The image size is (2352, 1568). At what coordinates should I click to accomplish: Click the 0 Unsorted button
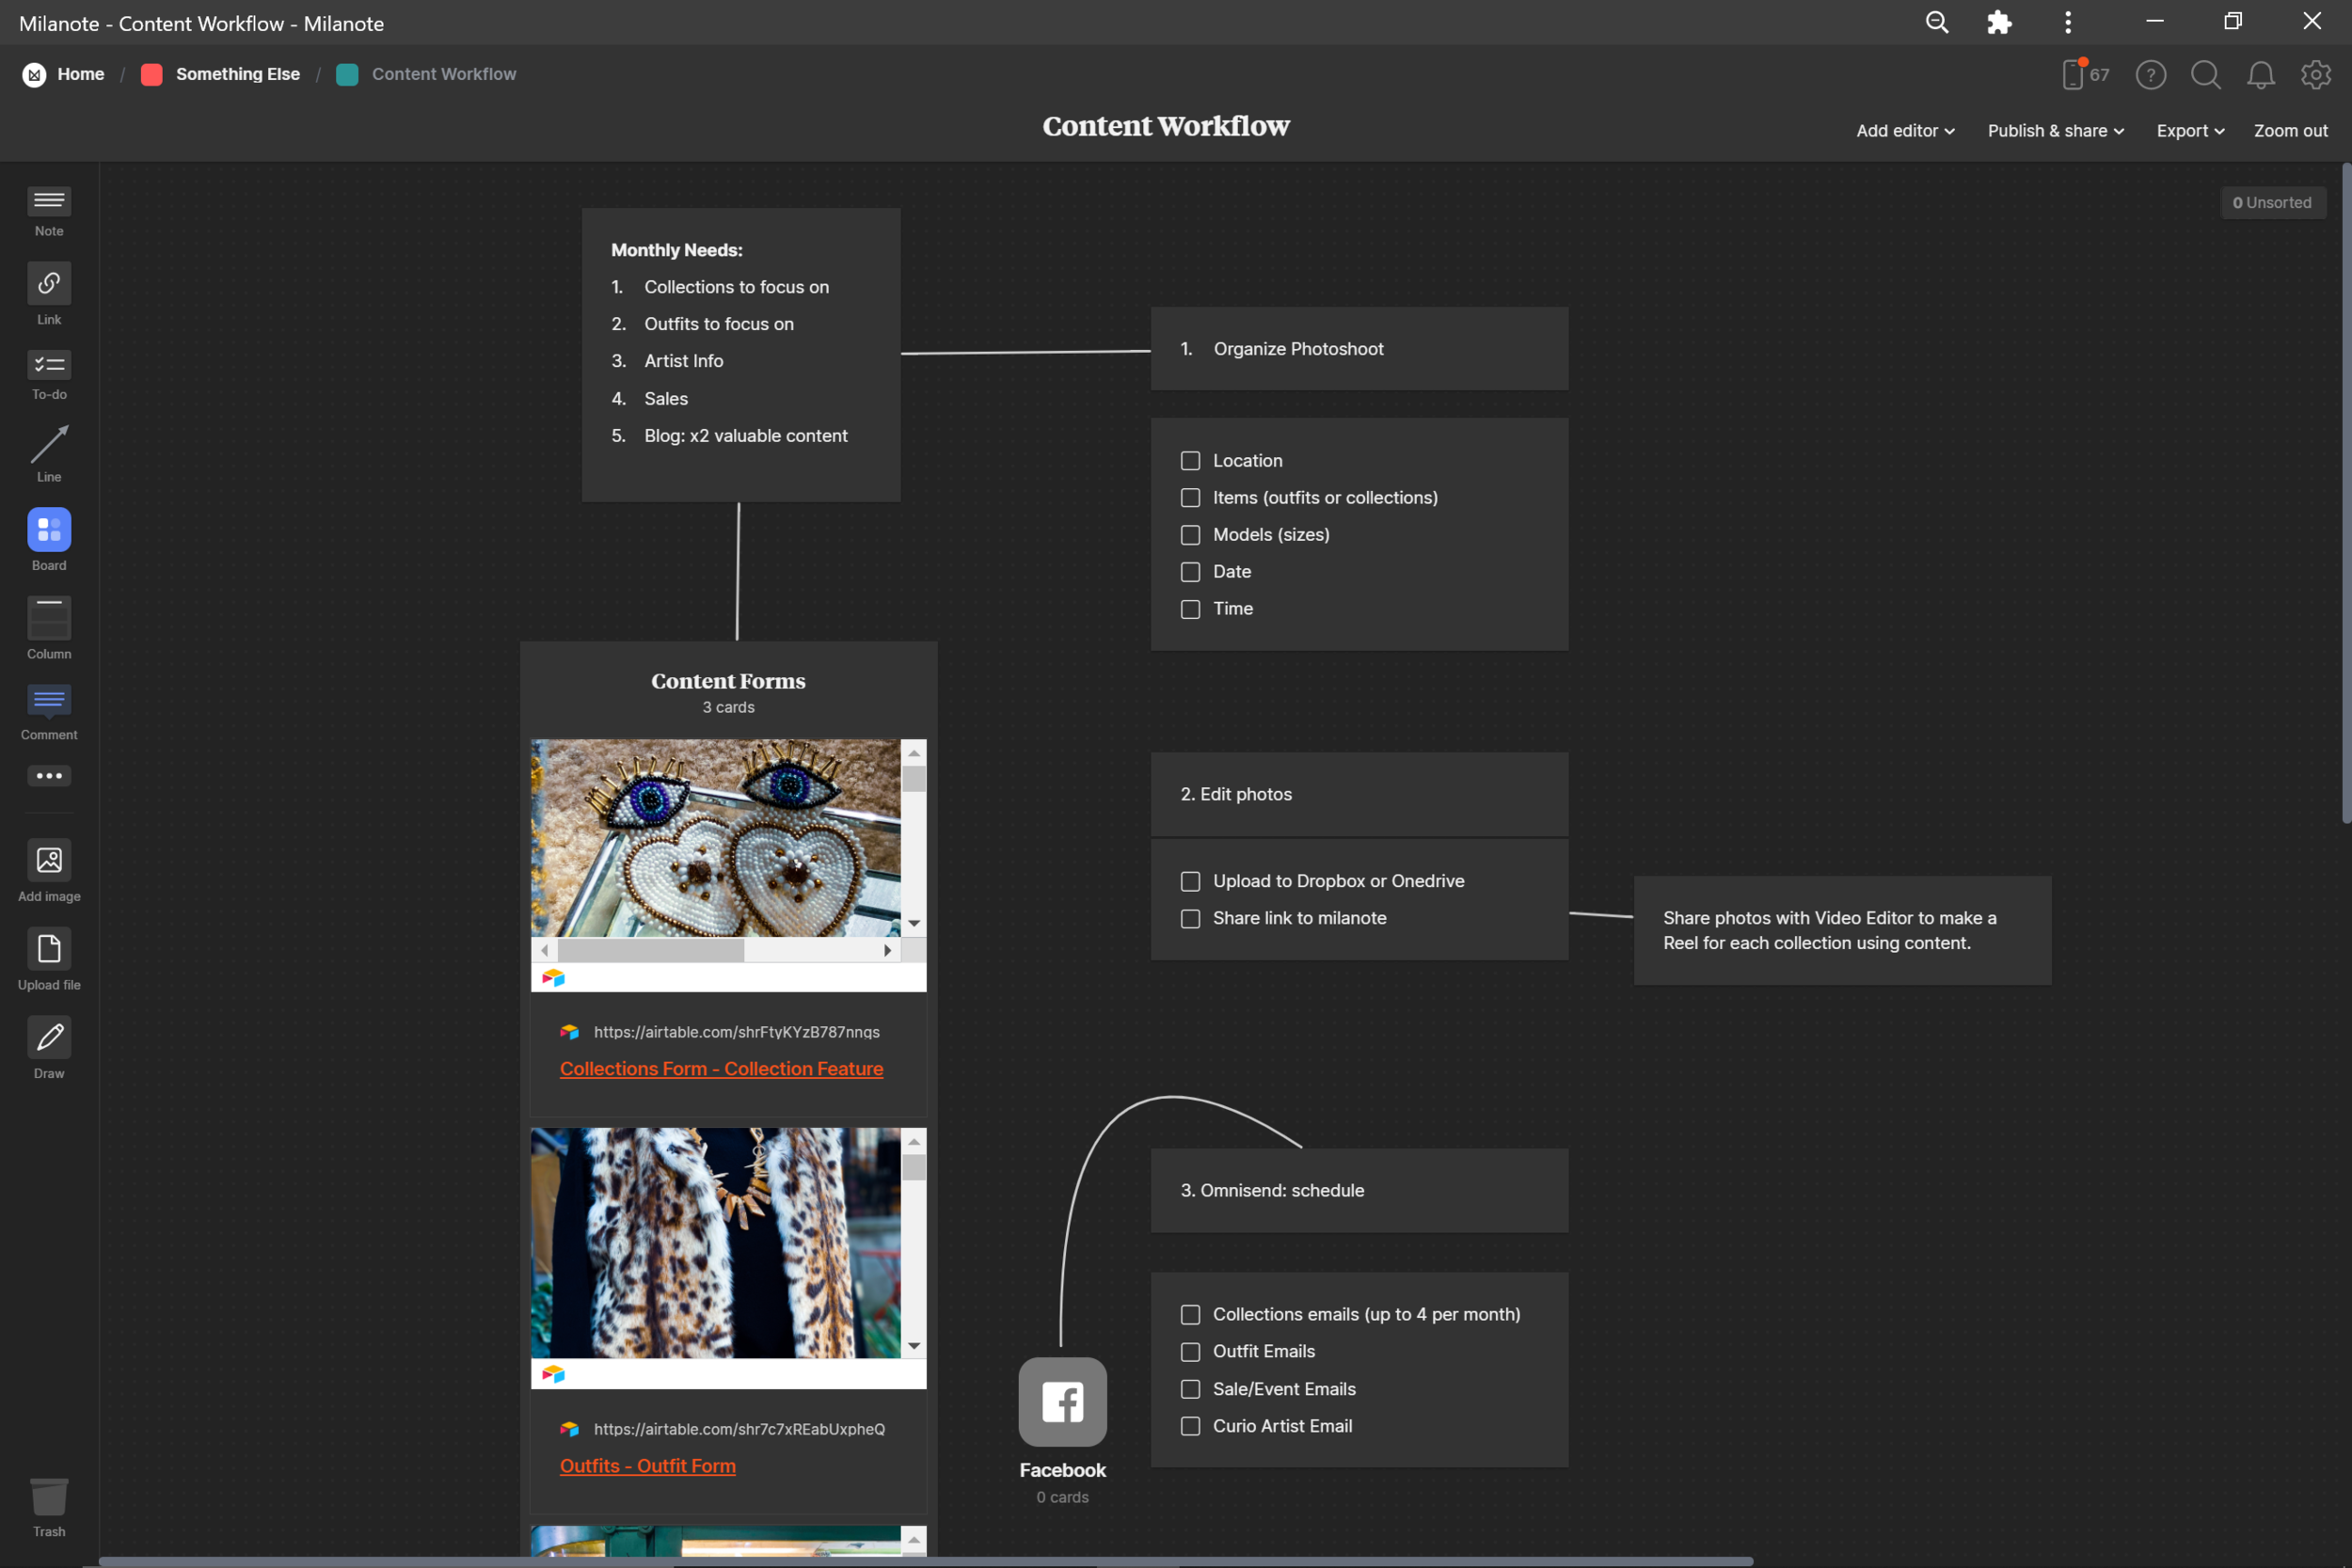click(2272, 202)
